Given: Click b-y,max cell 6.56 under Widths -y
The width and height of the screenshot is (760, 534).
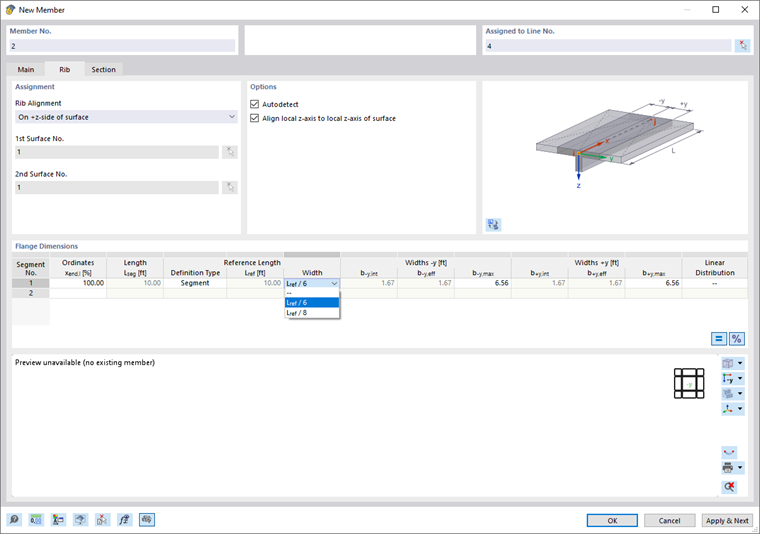Looking at the screenshot, I should coord(483,283).
